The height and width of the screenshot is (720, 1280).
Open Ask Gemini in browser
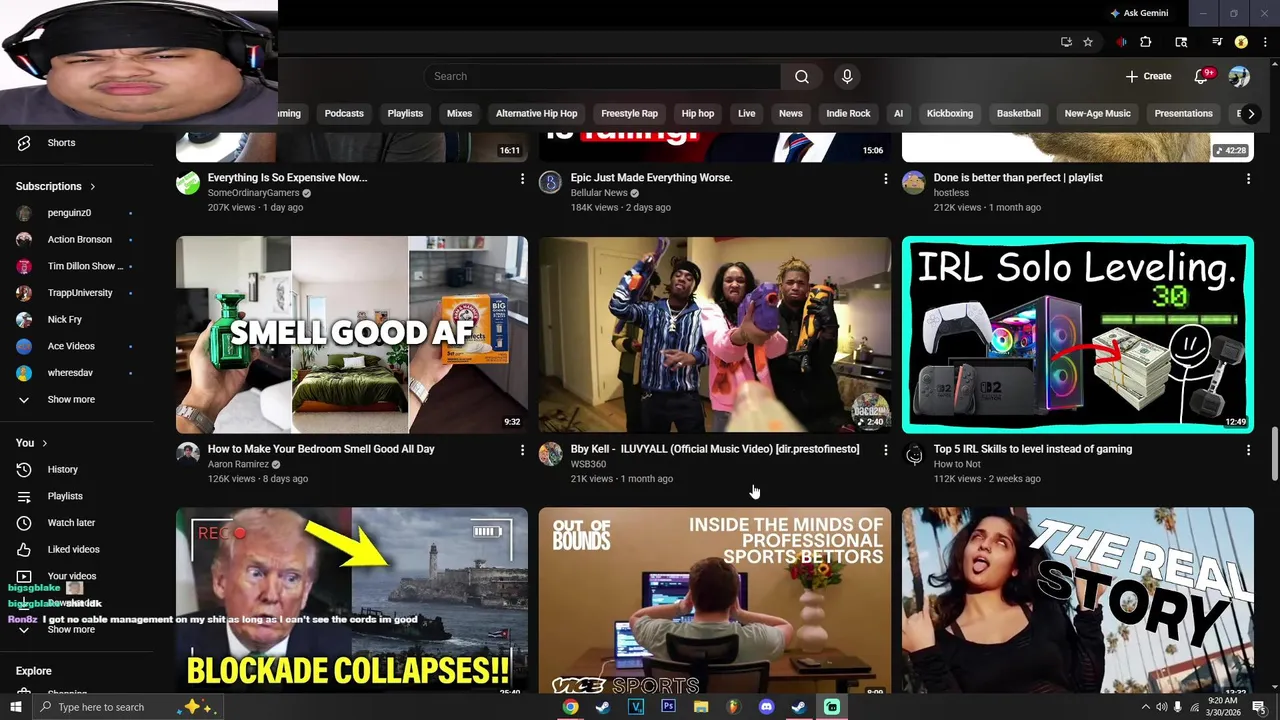click(1139, 13)
